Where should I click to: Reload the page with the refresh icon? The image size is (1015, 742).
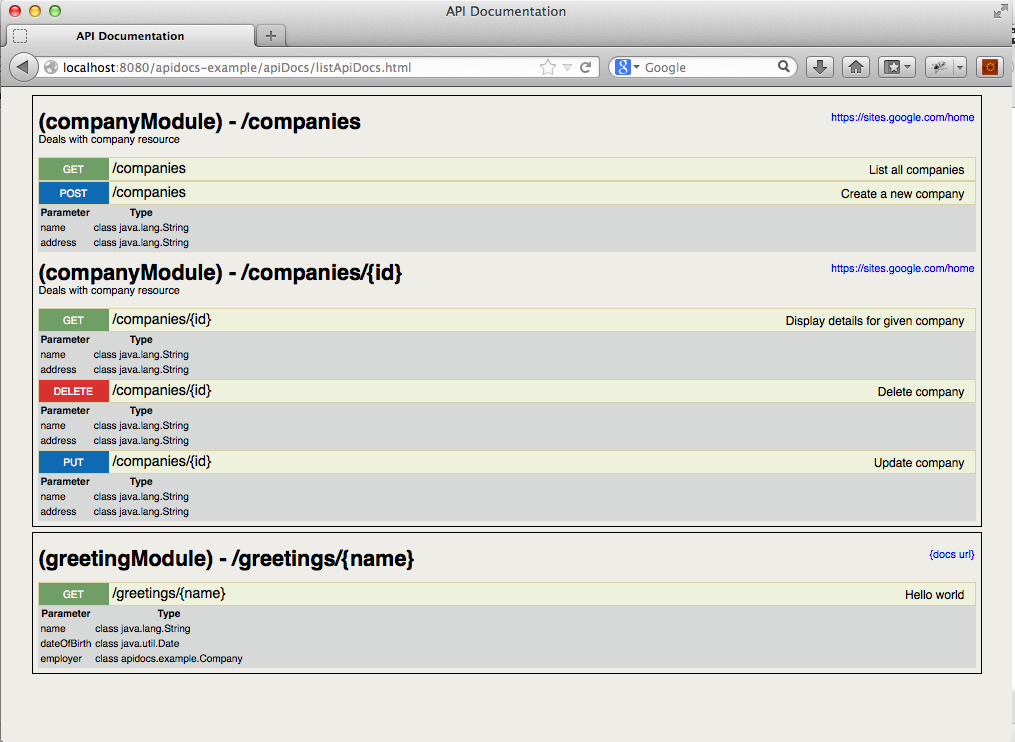coord(586,67)
